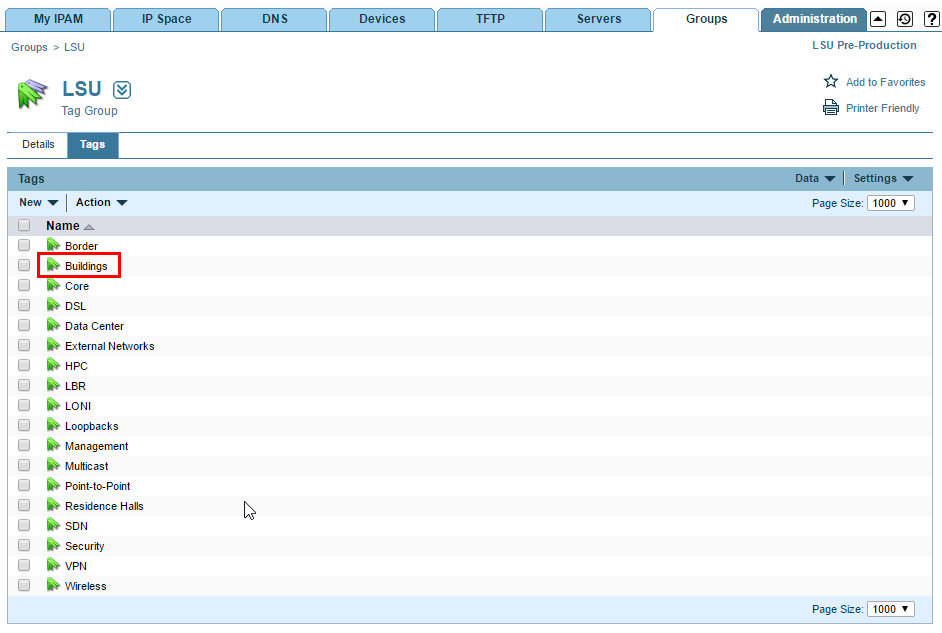The width and height of the screenshot is (942, 633).
Task: Open the Details sub-tab
Action: click(x=38, y=144)
